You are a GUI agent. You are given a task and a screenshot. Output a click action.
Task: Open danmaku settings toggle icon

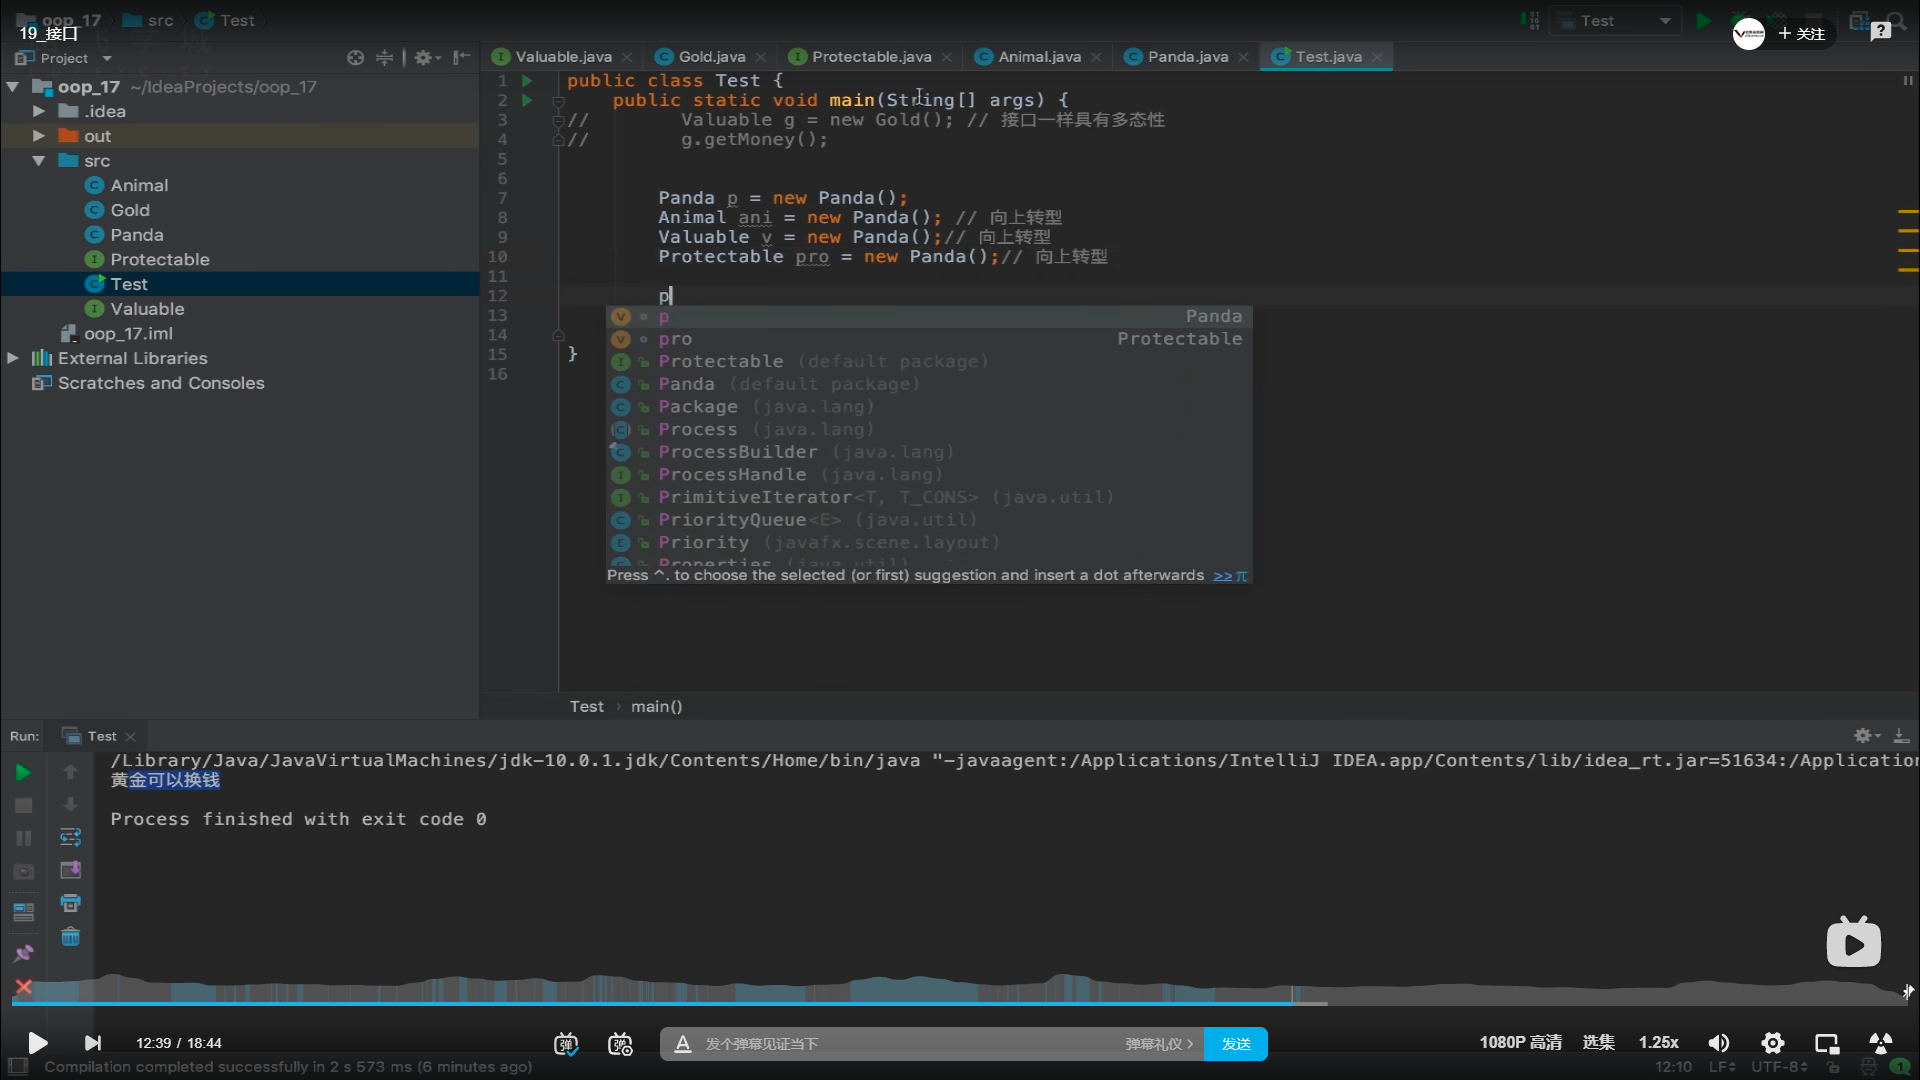coord(620,1044)
